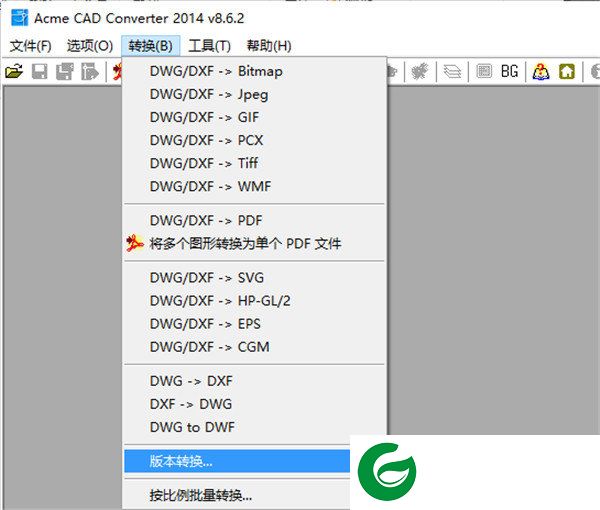This screenshot has height=510, width=600.
Task: Close the open 转换(B) menu
Action: pos(150,46)
